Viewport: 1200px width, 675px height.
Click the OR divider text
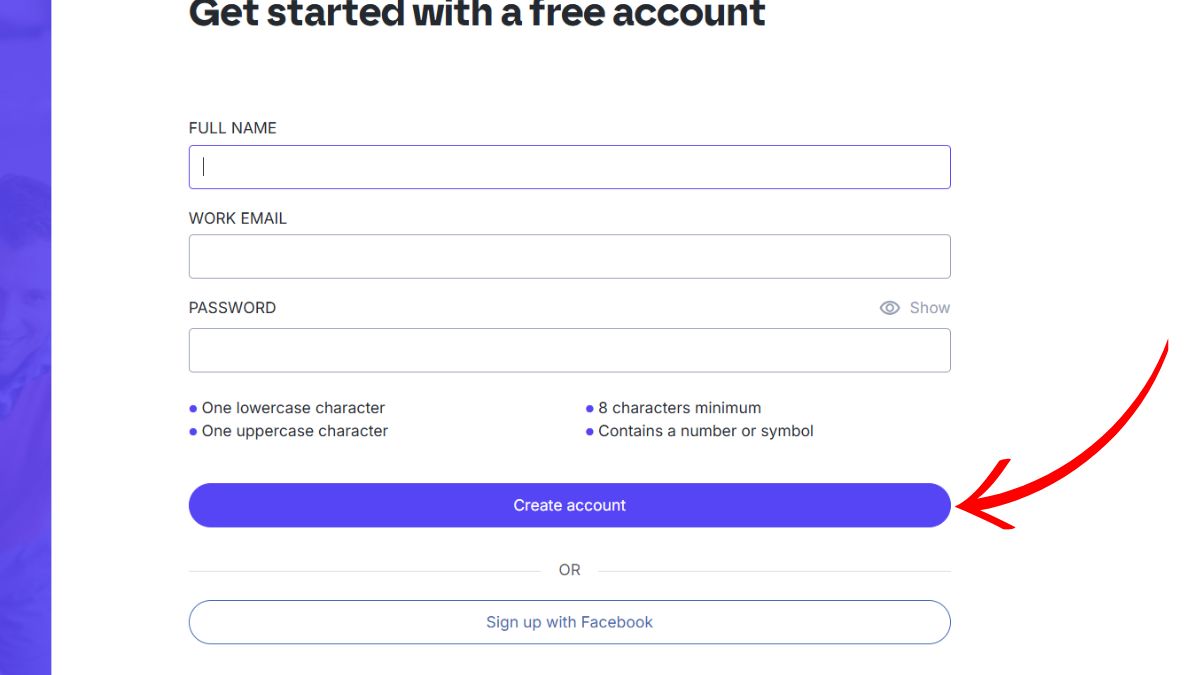(569, 570)
